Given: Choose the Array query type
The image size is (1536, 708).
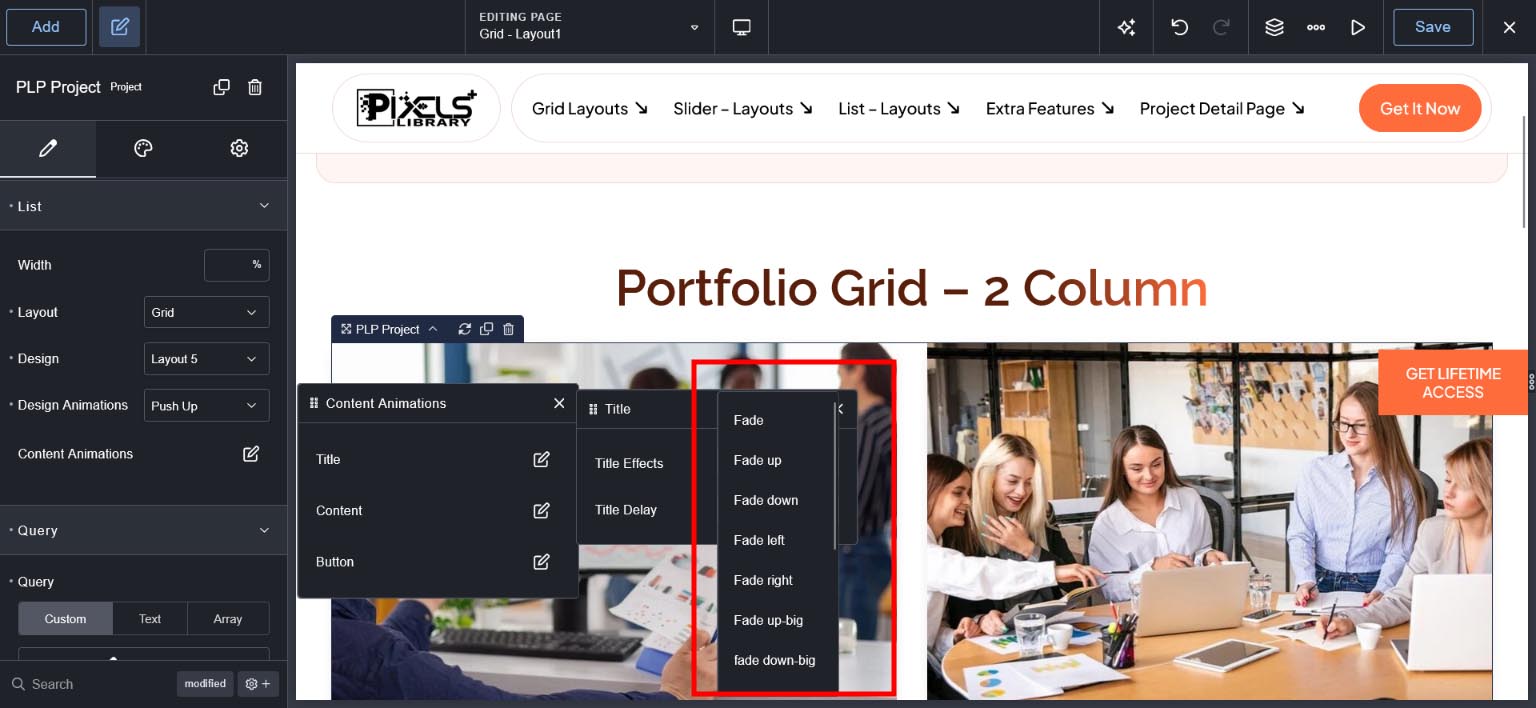Looking at the screenshot, I should 228,619.
